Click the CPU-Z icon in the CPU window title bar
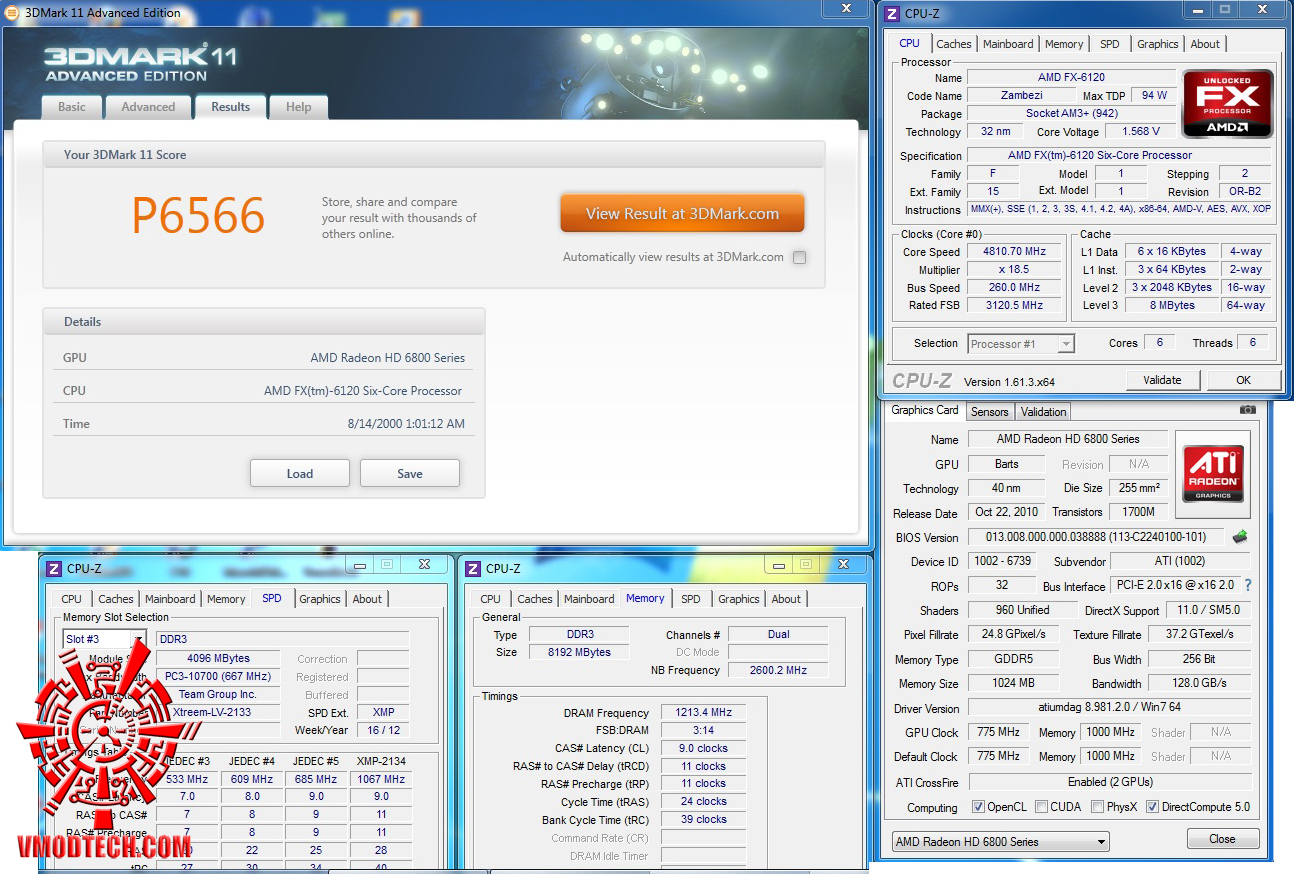1294x874 pixels. (x=892, y=14)
